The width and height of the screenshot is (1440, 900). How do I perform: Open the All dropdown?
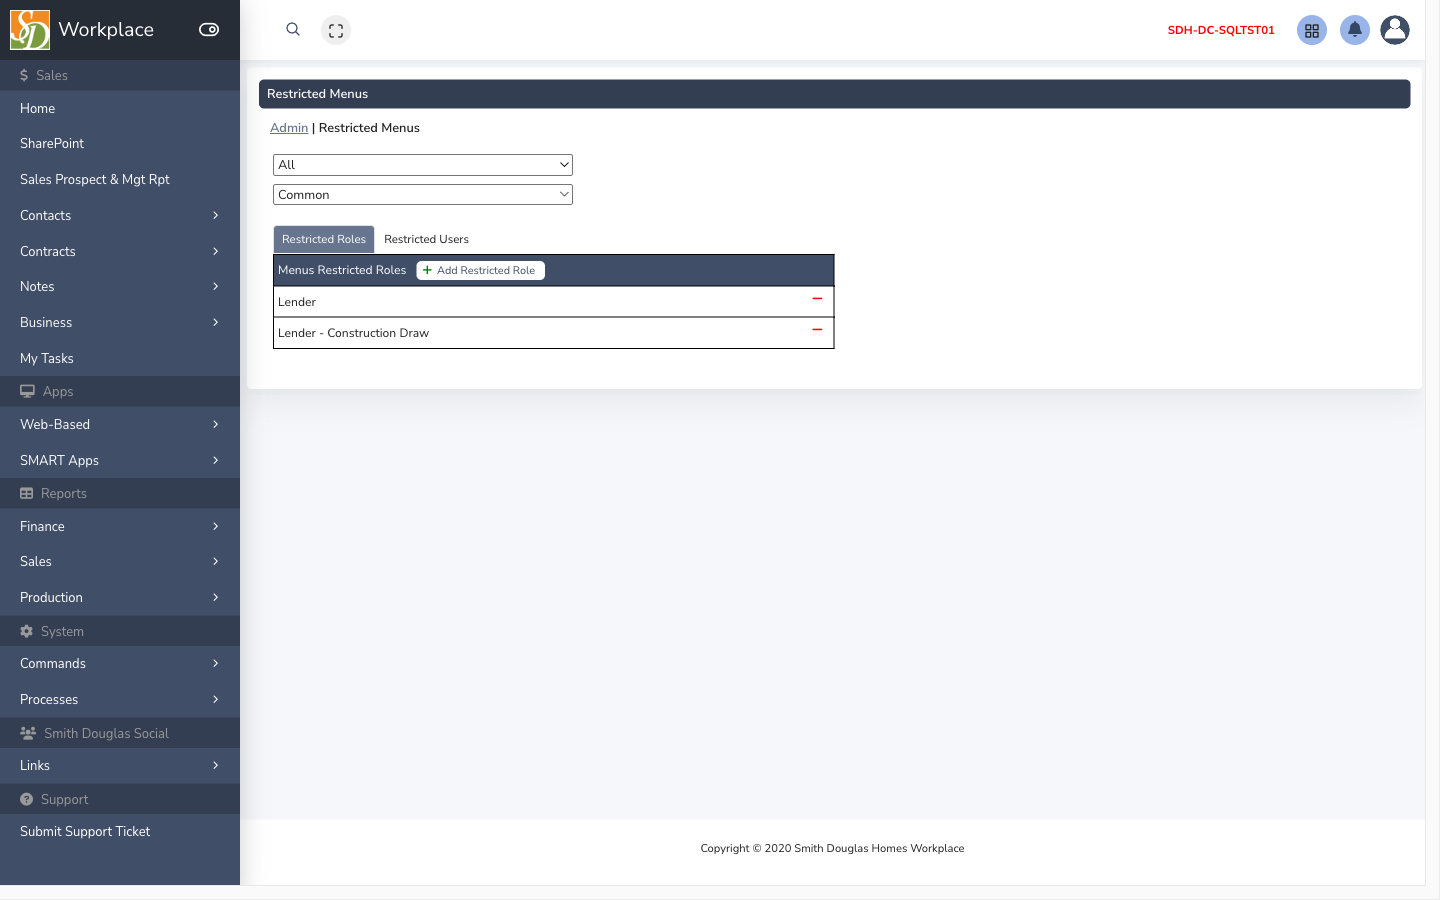423,165
